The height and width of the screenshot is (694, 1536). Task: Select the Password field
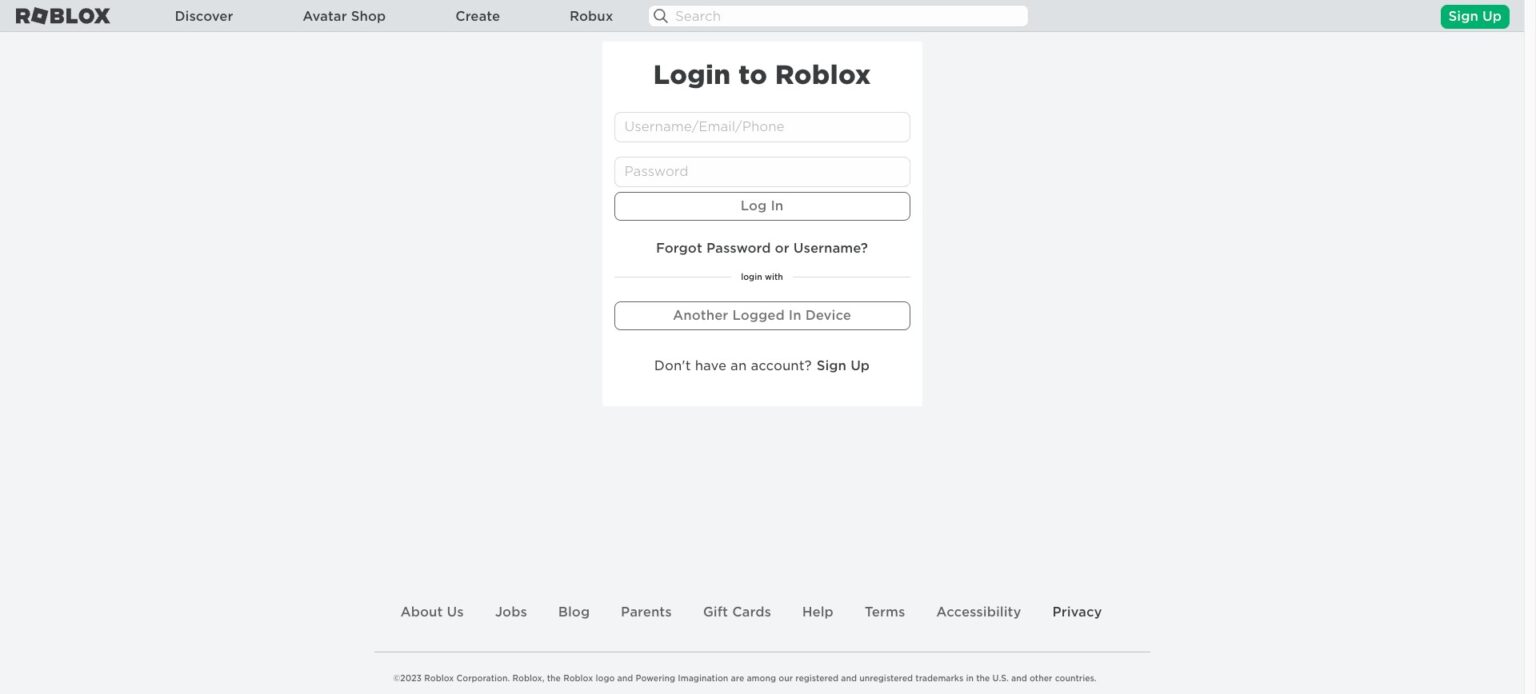761,171
